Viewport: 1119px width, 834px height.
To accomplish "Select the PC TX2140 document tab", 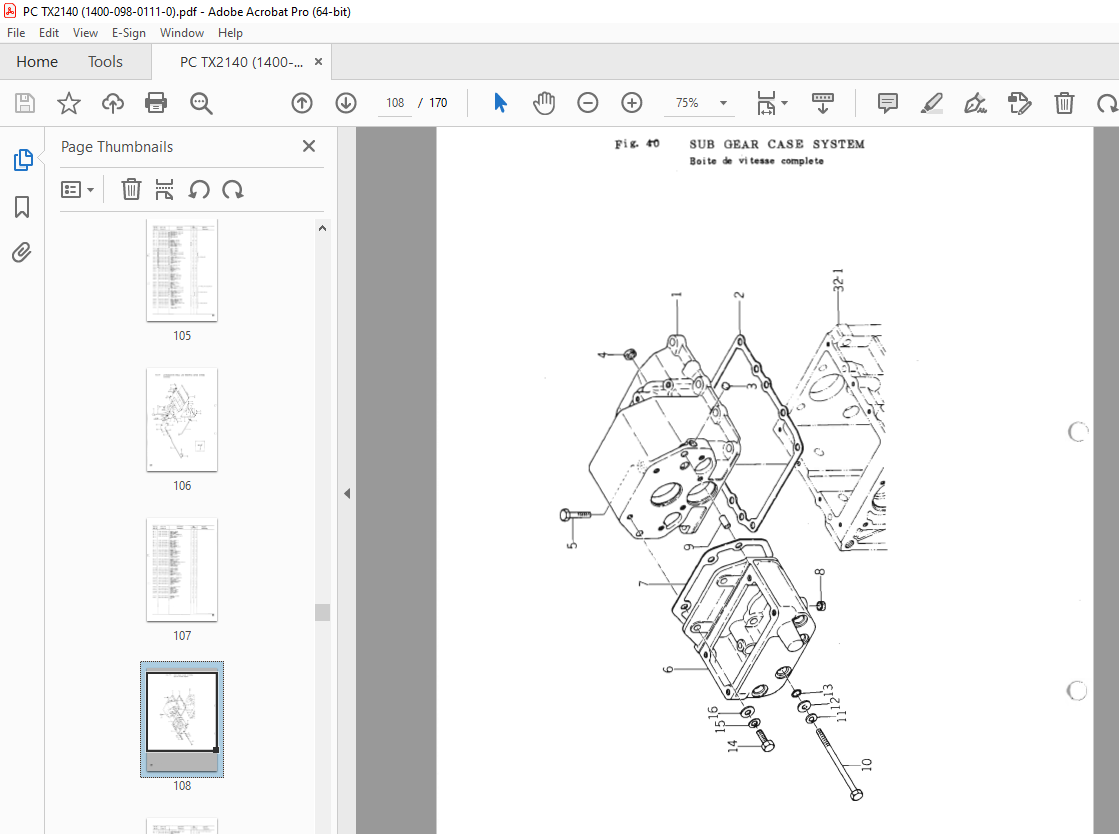I will coord(240,62).
